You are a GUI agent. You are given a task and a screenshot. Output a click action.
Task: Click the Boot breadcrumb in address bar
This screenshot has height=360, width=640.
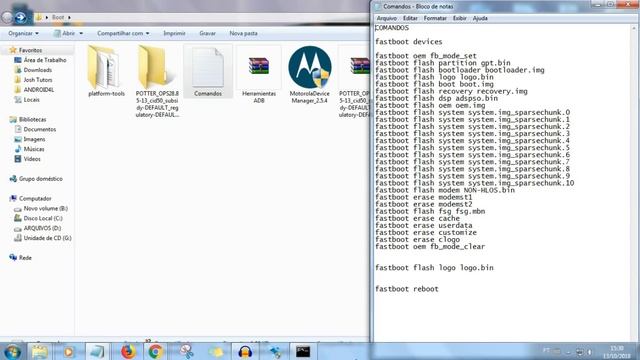[x=58, y=17]
